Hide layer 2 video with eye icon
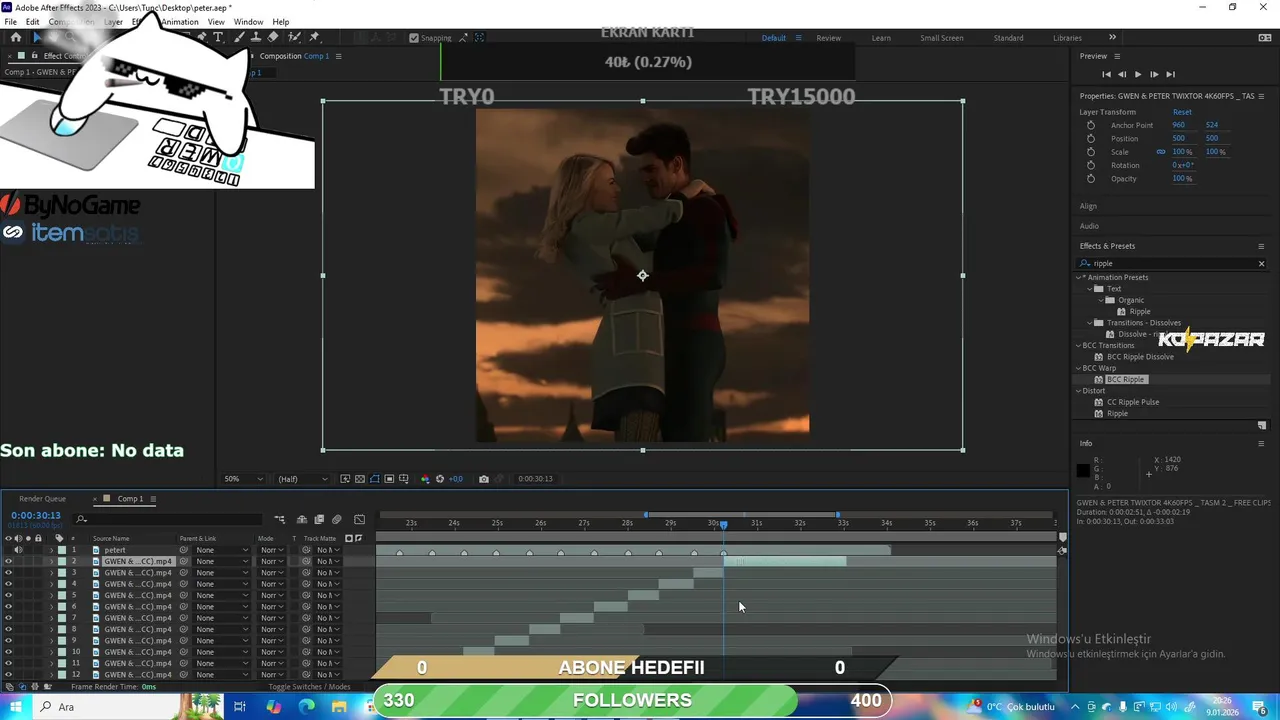The height and width of the screenshot is (720, 1280). point(8,561)
